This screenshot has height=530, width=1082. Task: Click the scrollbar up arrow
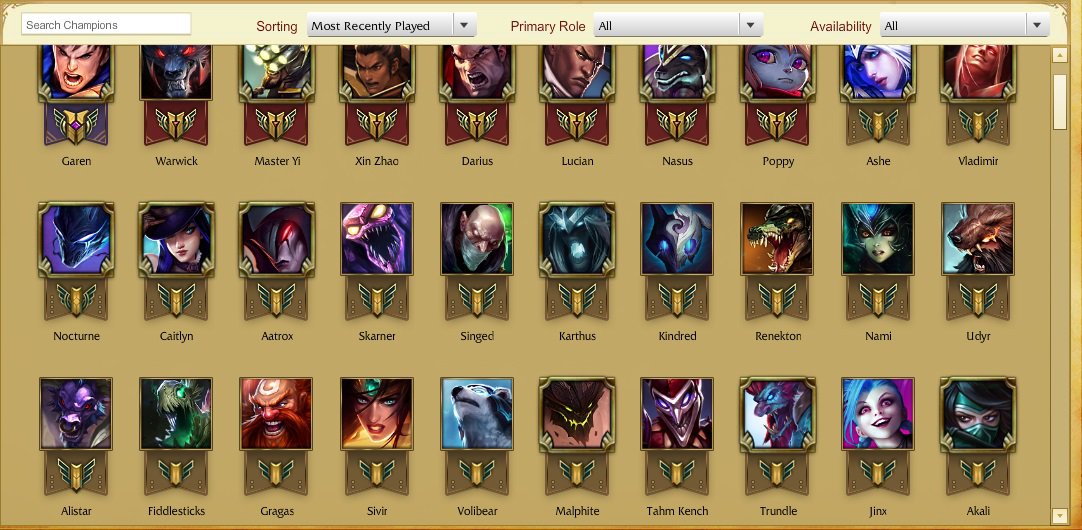(x=1060, y=55)
